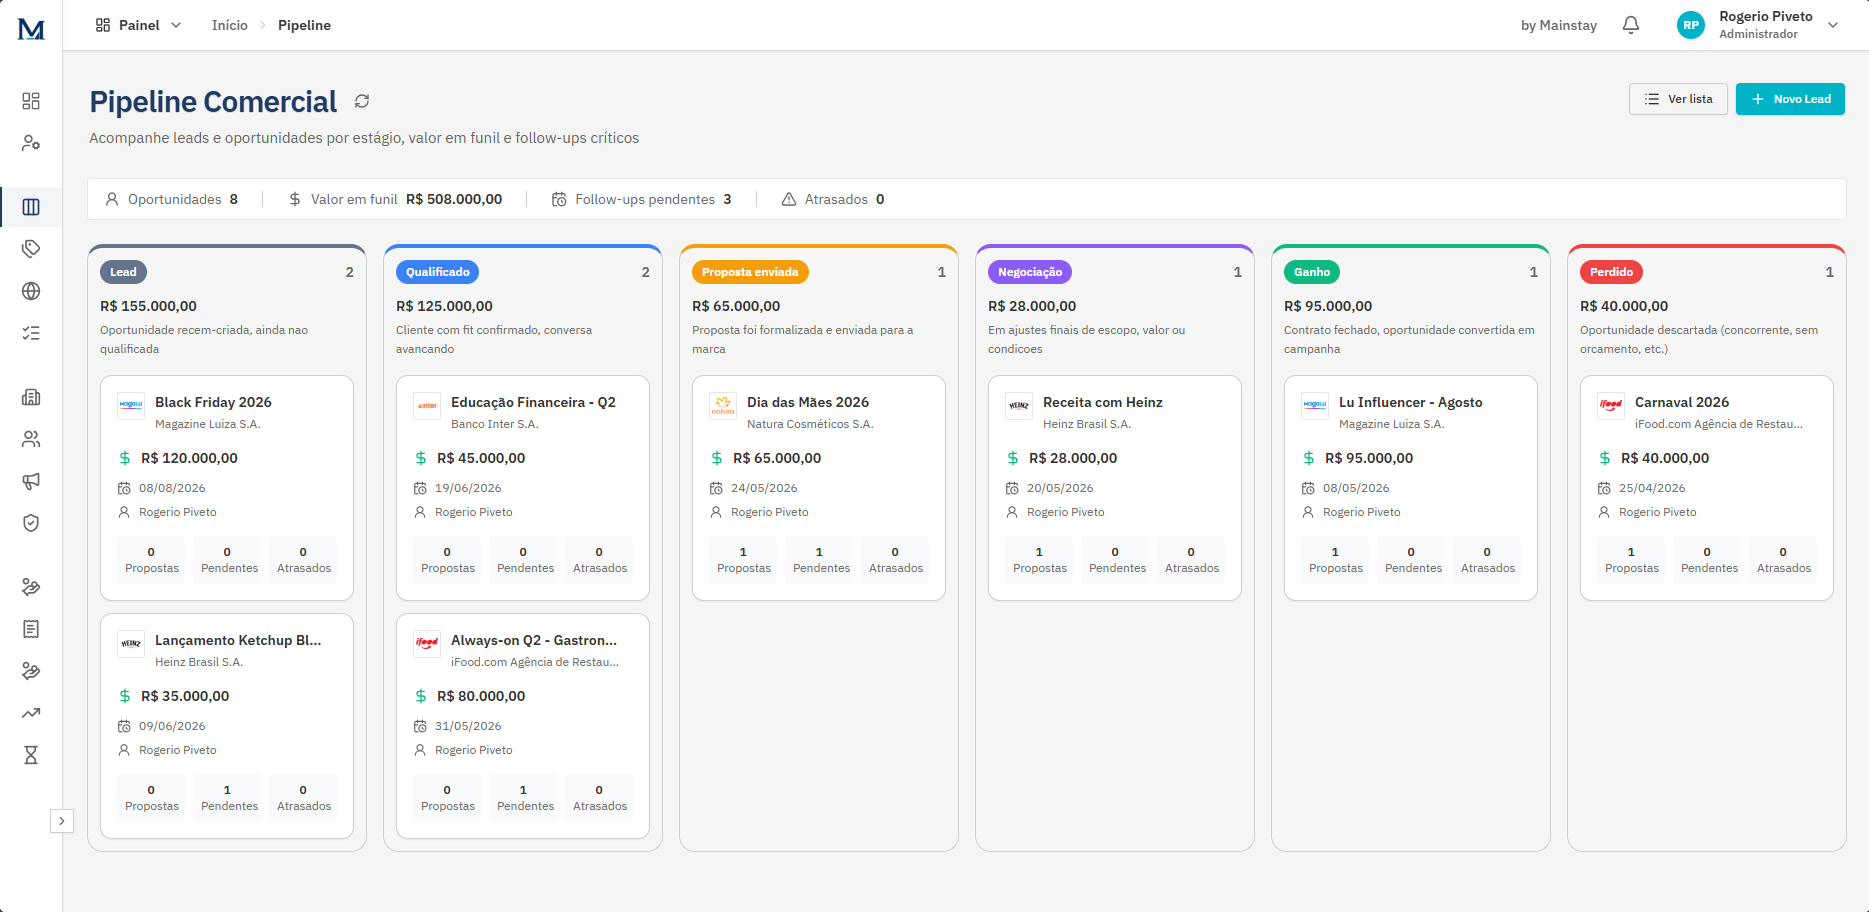Open the dashboard grid icon in sidebar
The height and width of the screenshot is (912, 1869).
tap(31, 101)
